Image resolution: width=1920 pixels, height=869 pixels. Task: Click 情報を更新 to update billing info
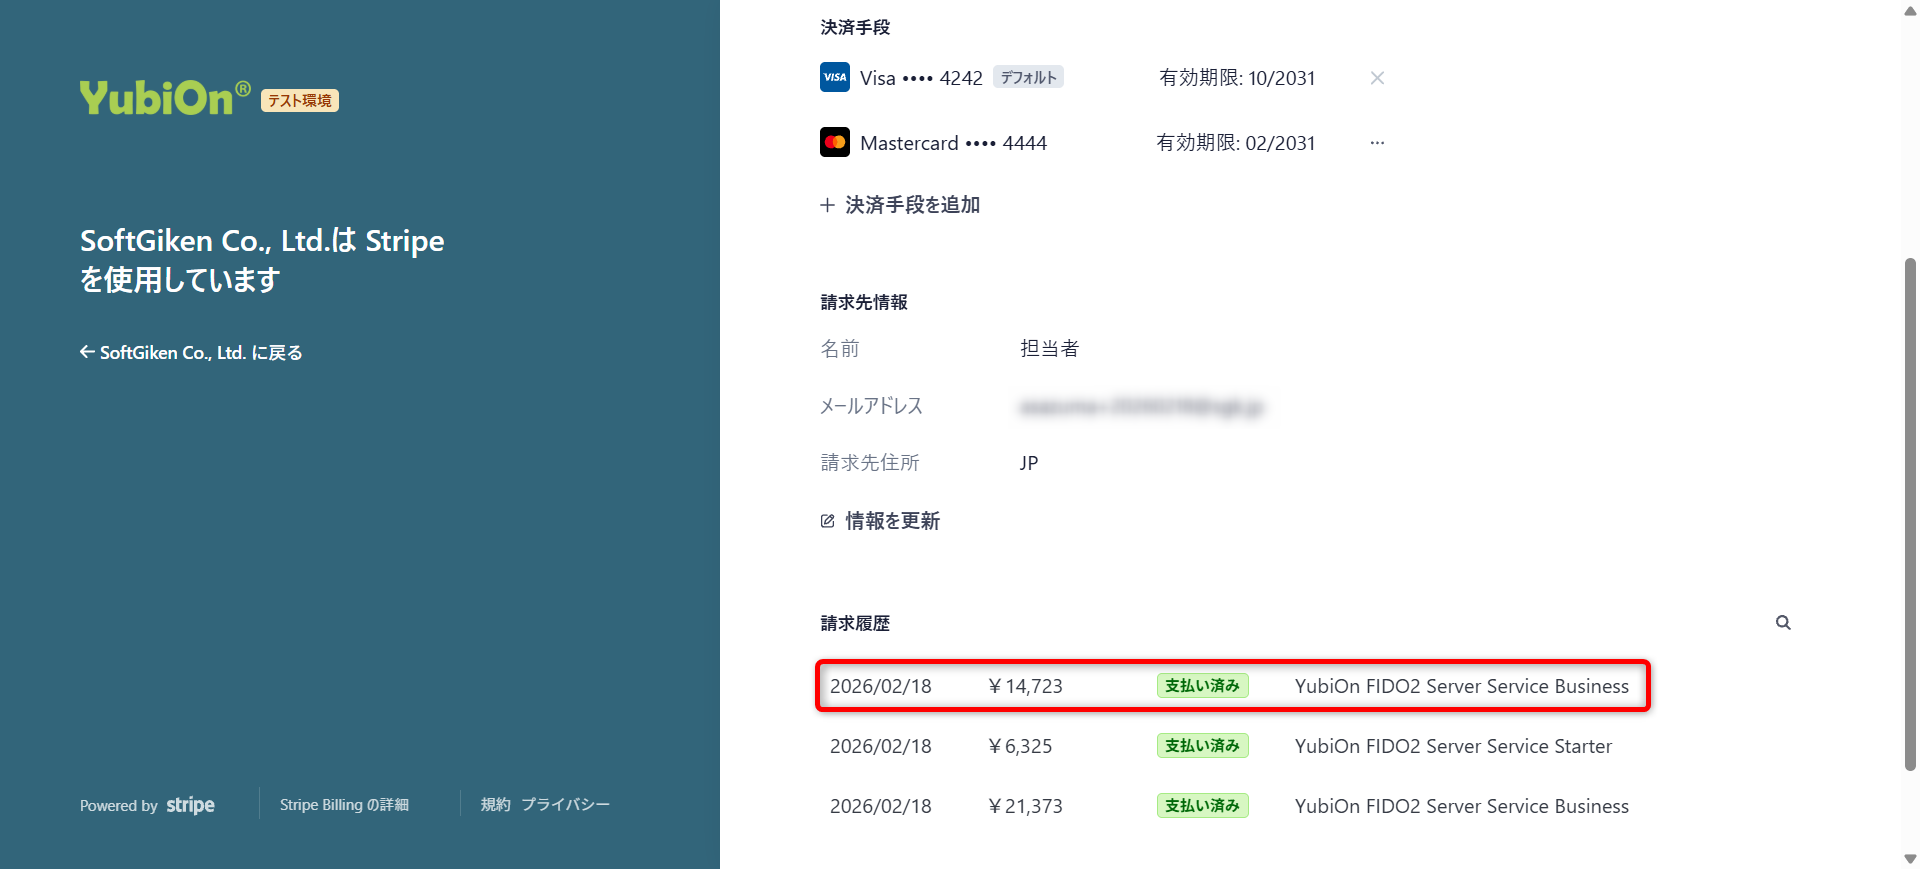point(880,521)
